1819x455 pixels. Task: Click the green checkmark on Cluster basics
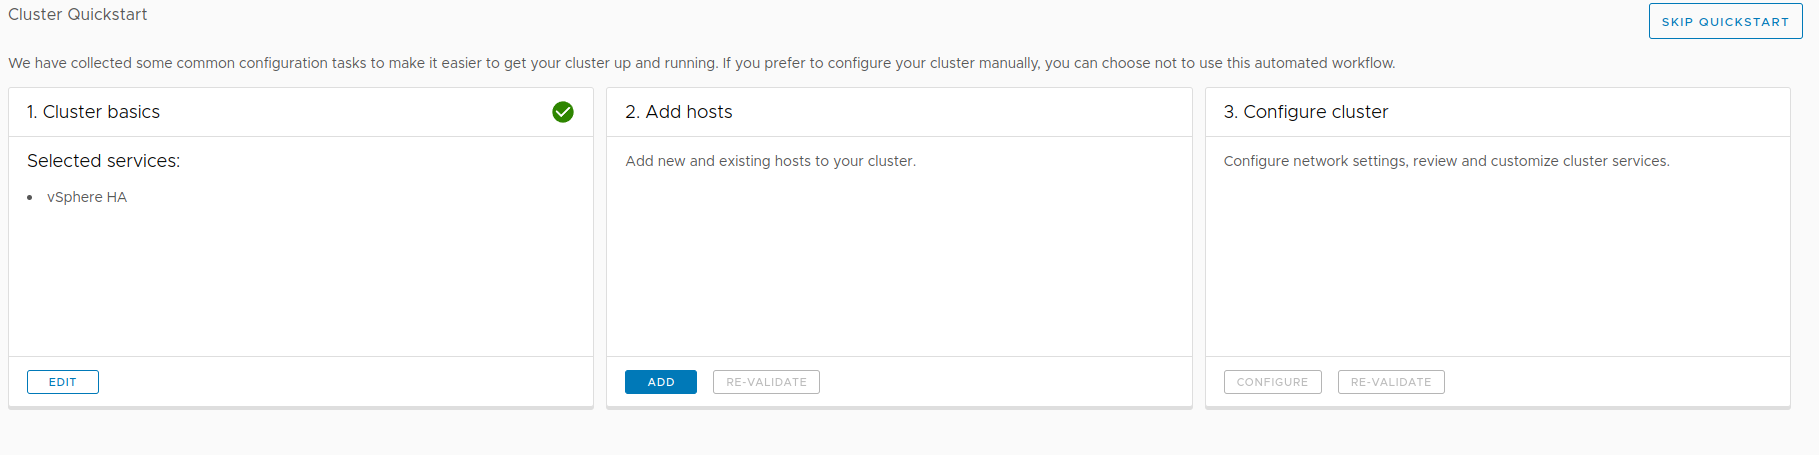click(x=563, y=112)
